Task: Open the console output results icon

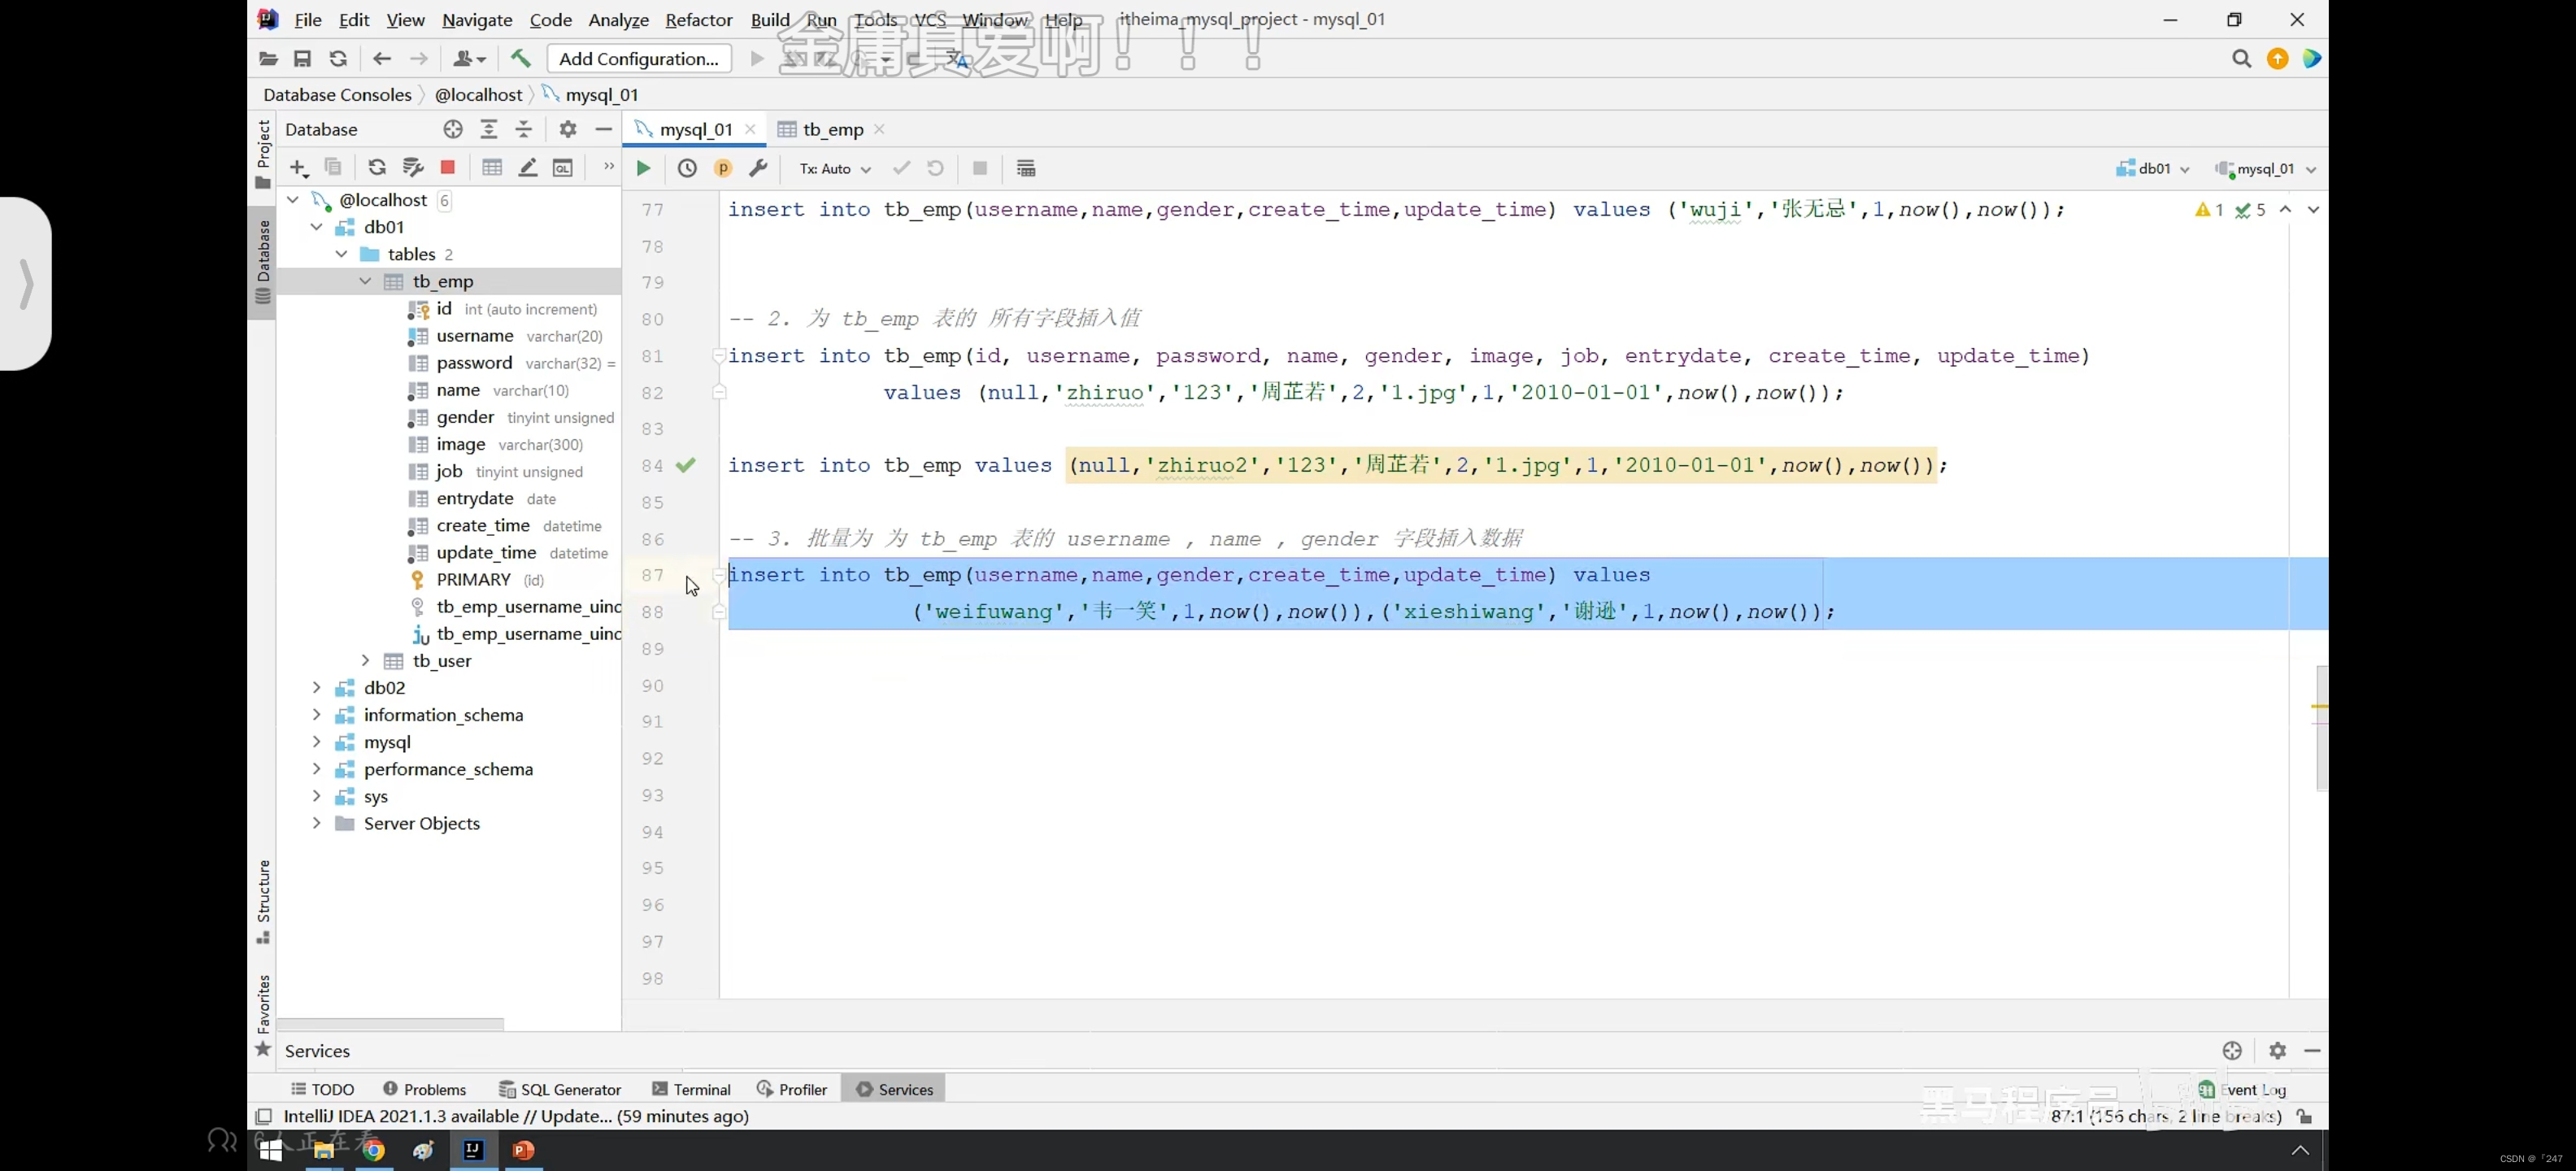Action: tap(1026, 168)
